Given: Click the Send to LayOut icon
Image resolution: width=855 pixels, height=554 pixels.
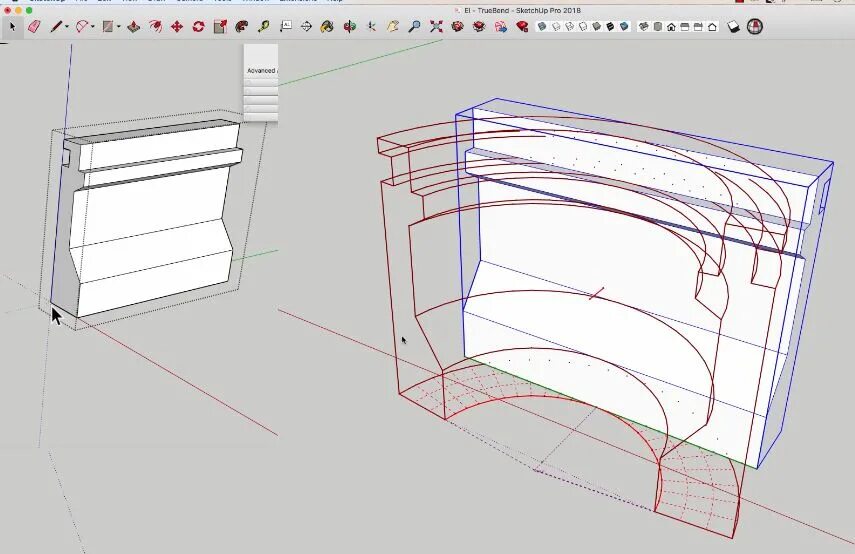Looking at the screenshot, I should click(x=501, y=26).
